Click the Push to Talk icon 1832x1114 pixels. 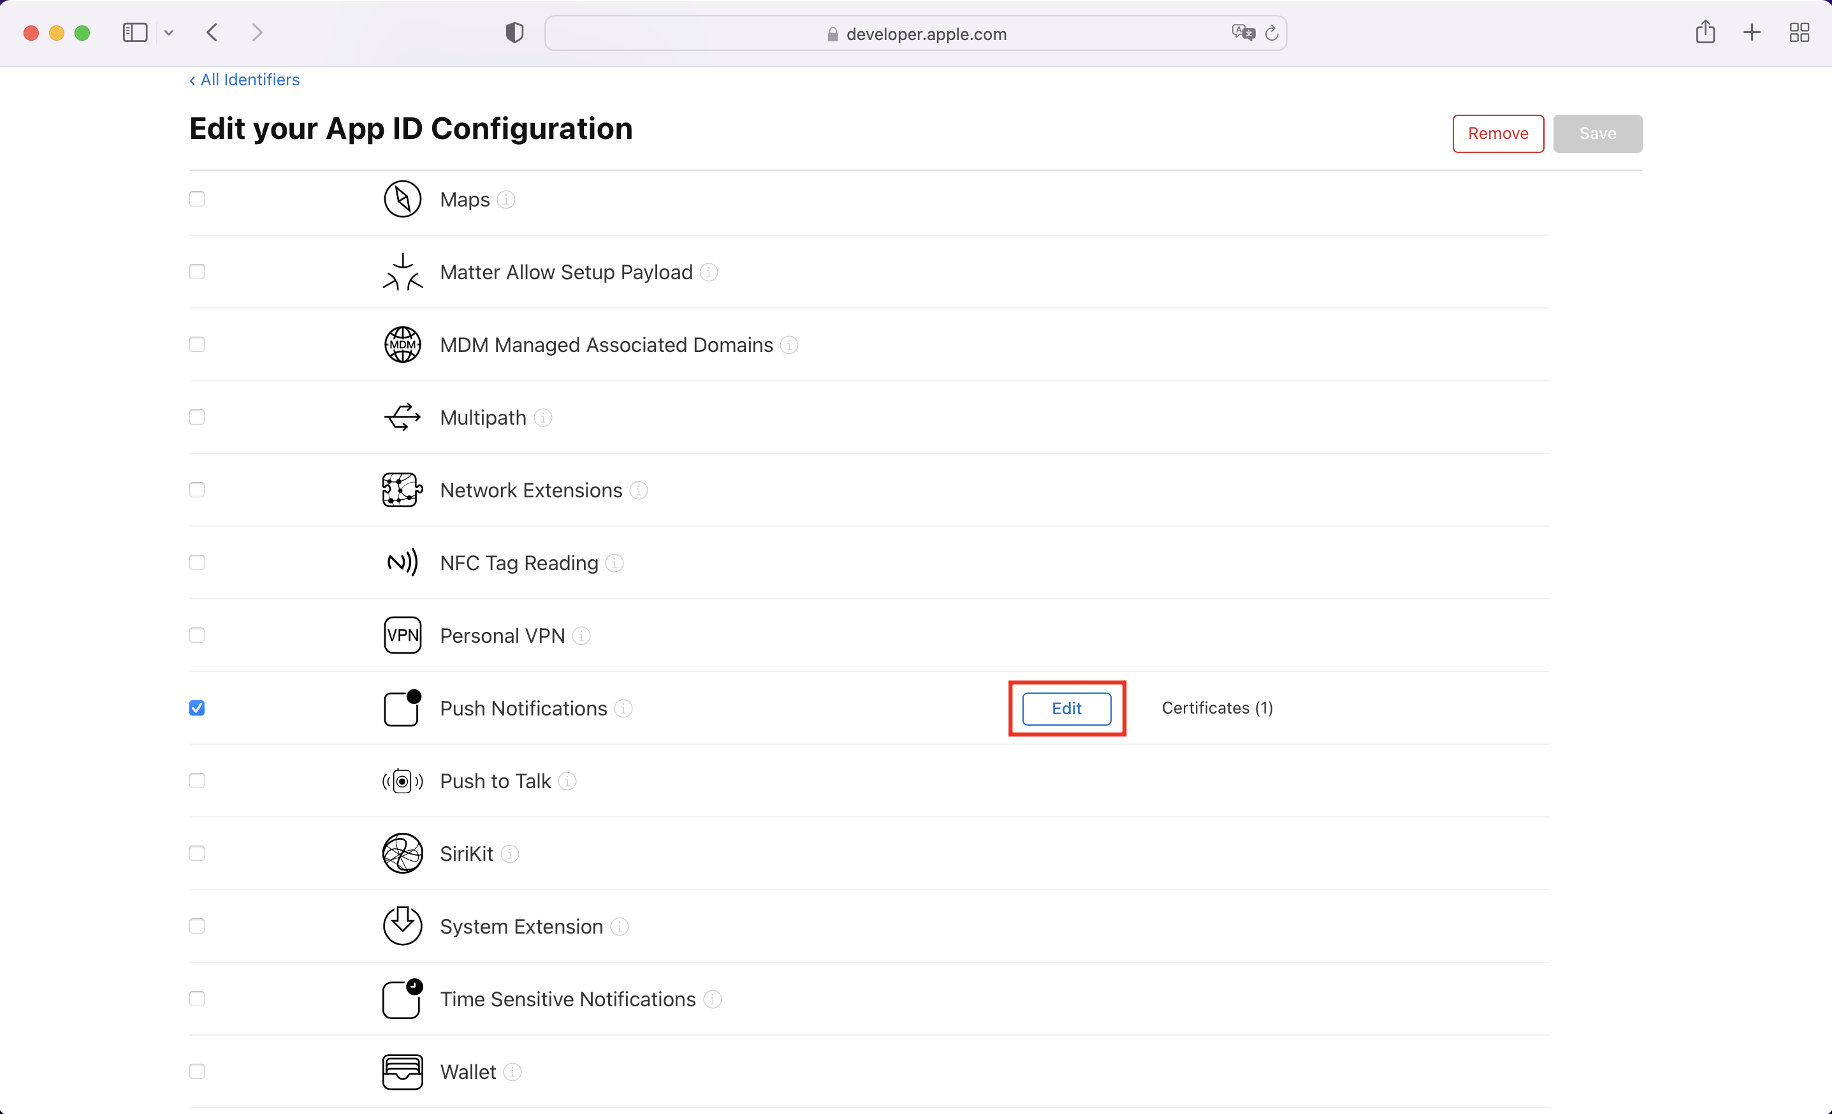tap(402, 781)
